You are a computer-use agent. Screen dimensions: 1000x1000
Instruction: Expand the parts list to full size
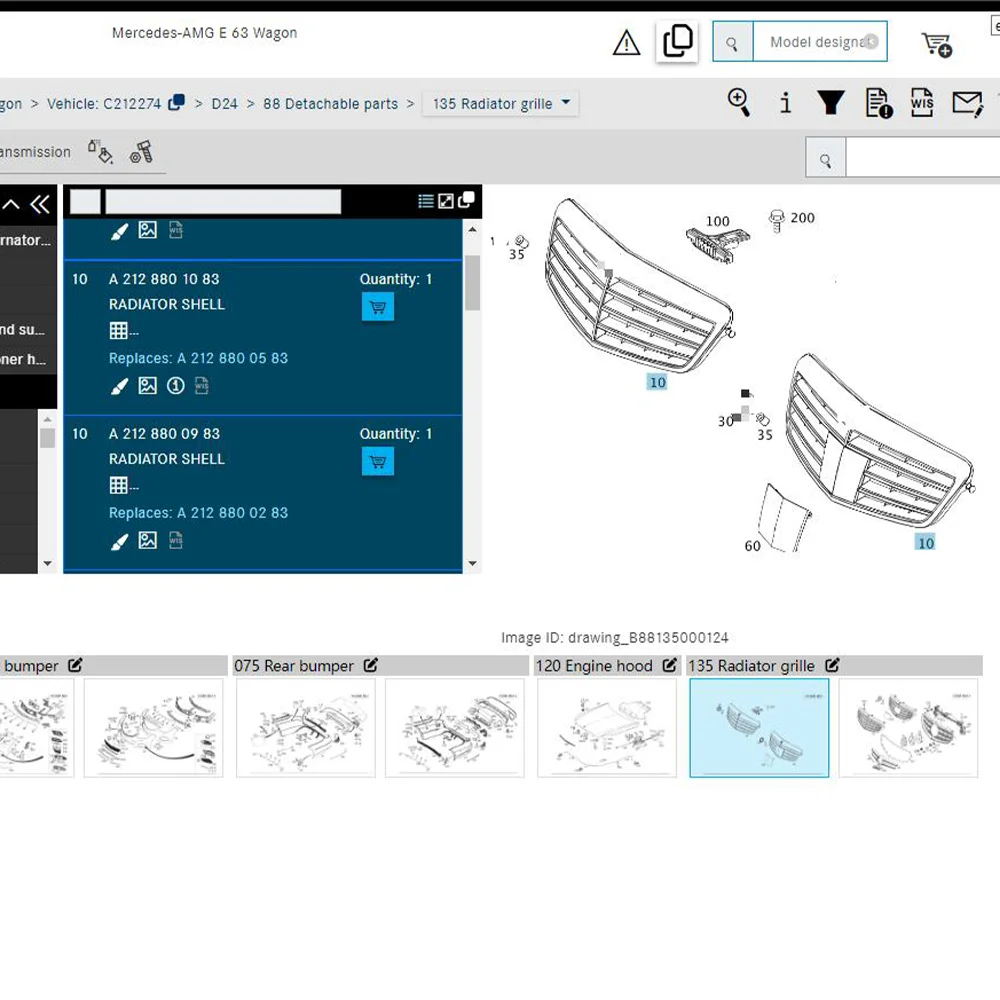coord(446,202)
